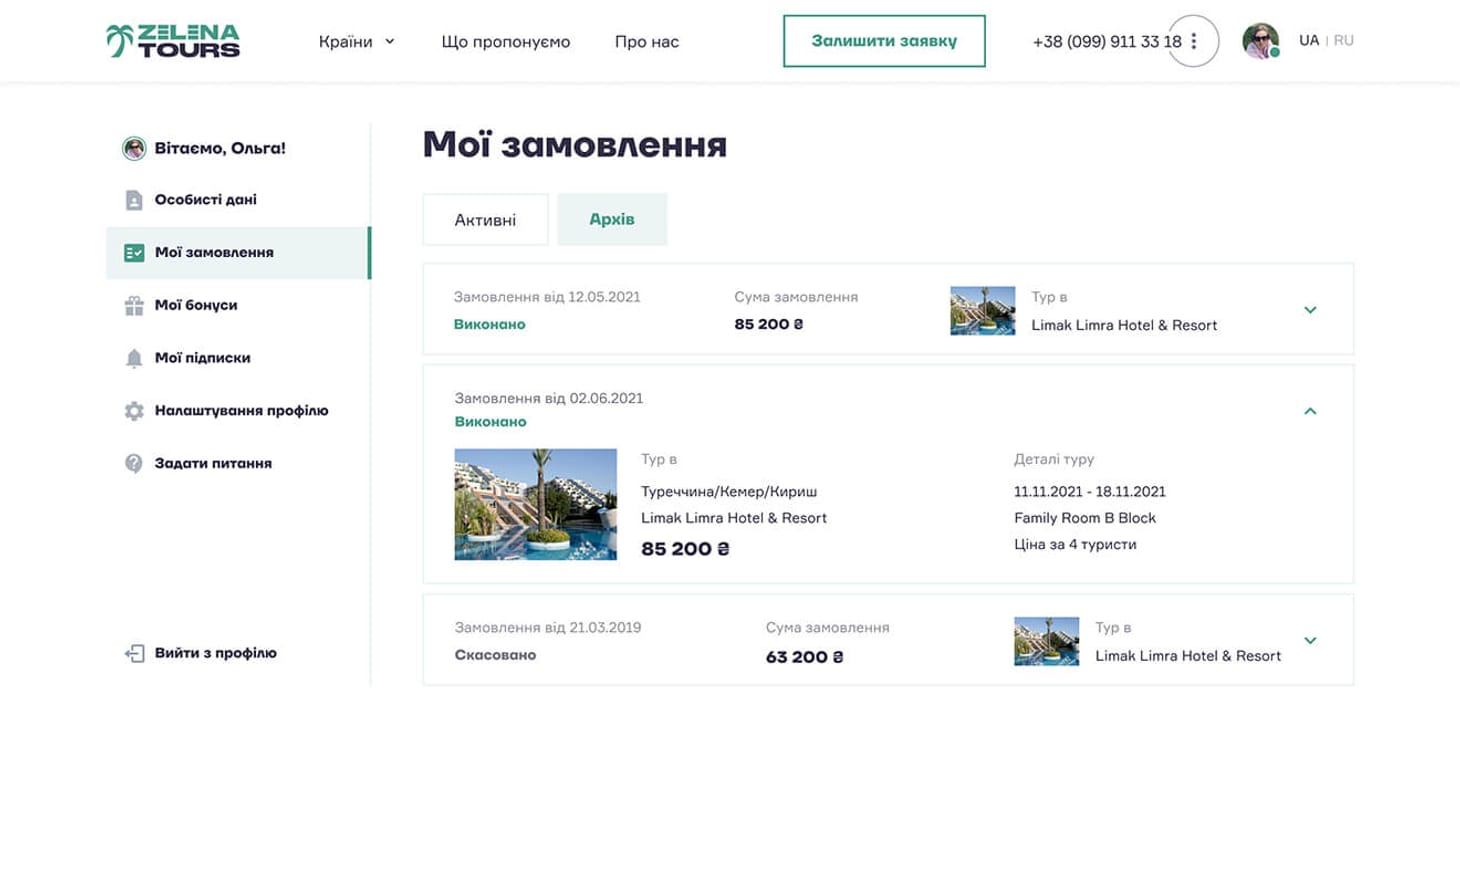Select the UA language option
The width and height of the screenshot is (1460, 885).
point(1311,40)
